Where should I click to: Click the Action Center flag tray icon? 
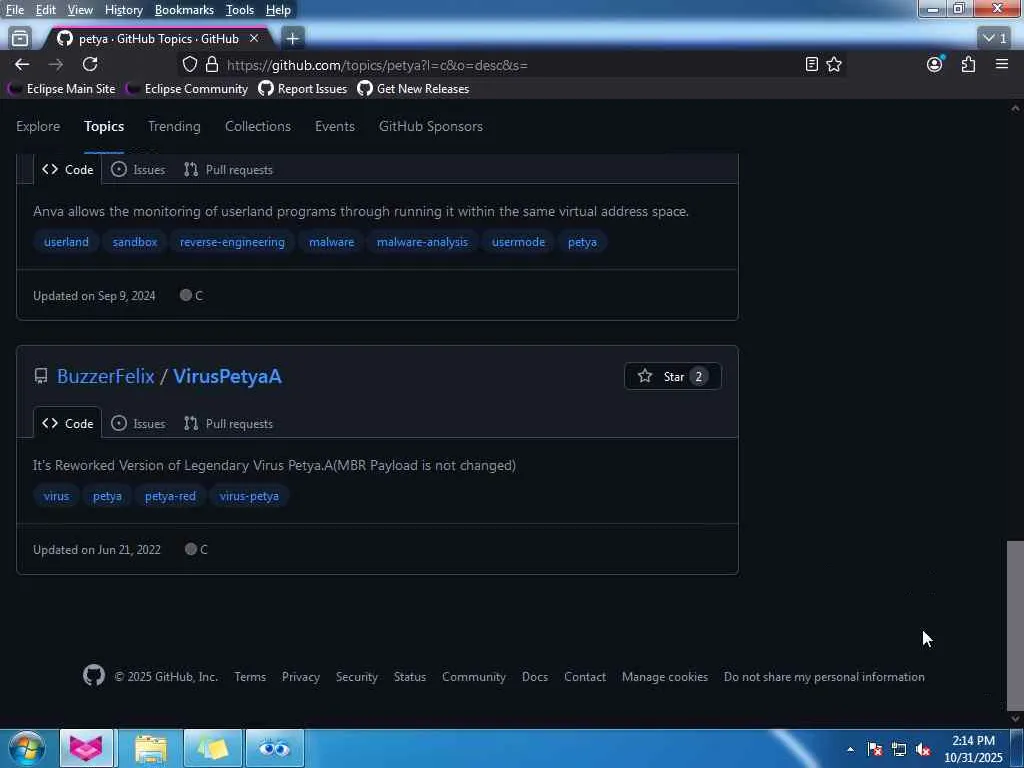point(875,749)
